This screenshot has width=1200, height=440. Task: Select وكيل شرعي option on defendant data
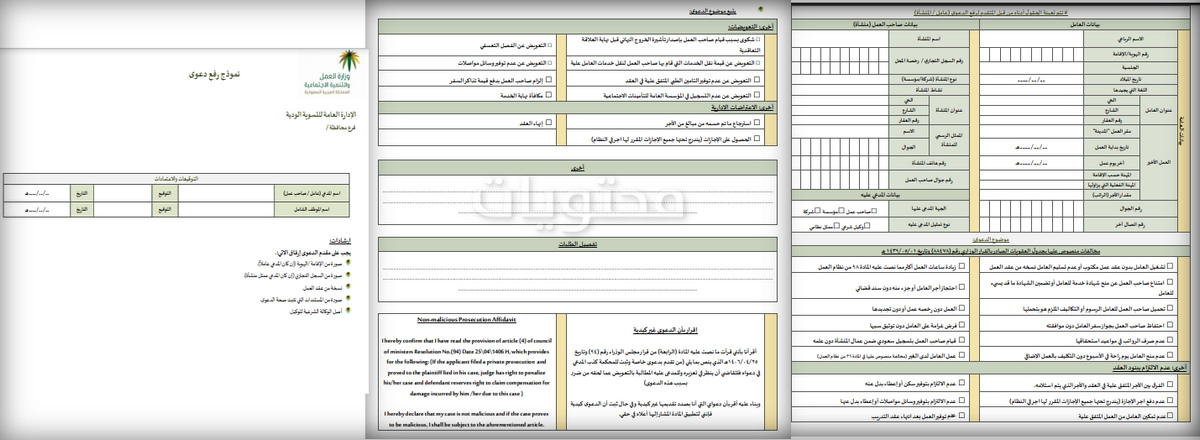(x=867, y=225)
